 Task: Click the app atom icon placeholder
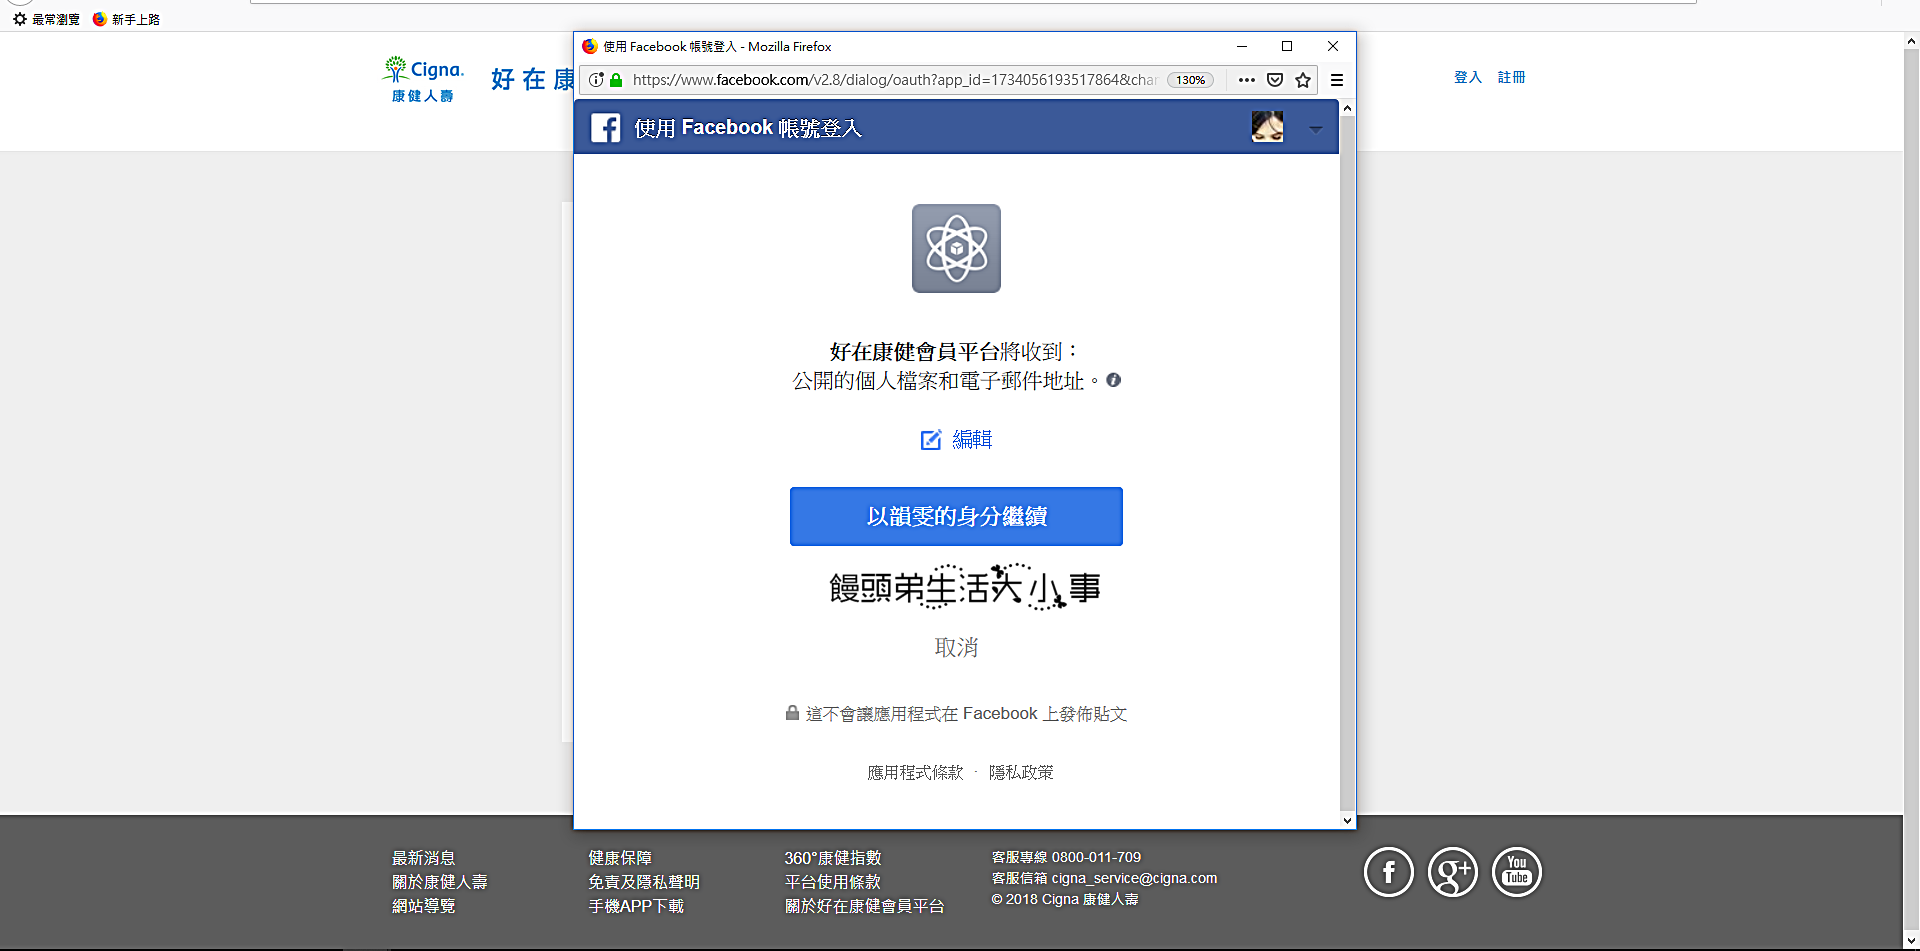[956, 248]
